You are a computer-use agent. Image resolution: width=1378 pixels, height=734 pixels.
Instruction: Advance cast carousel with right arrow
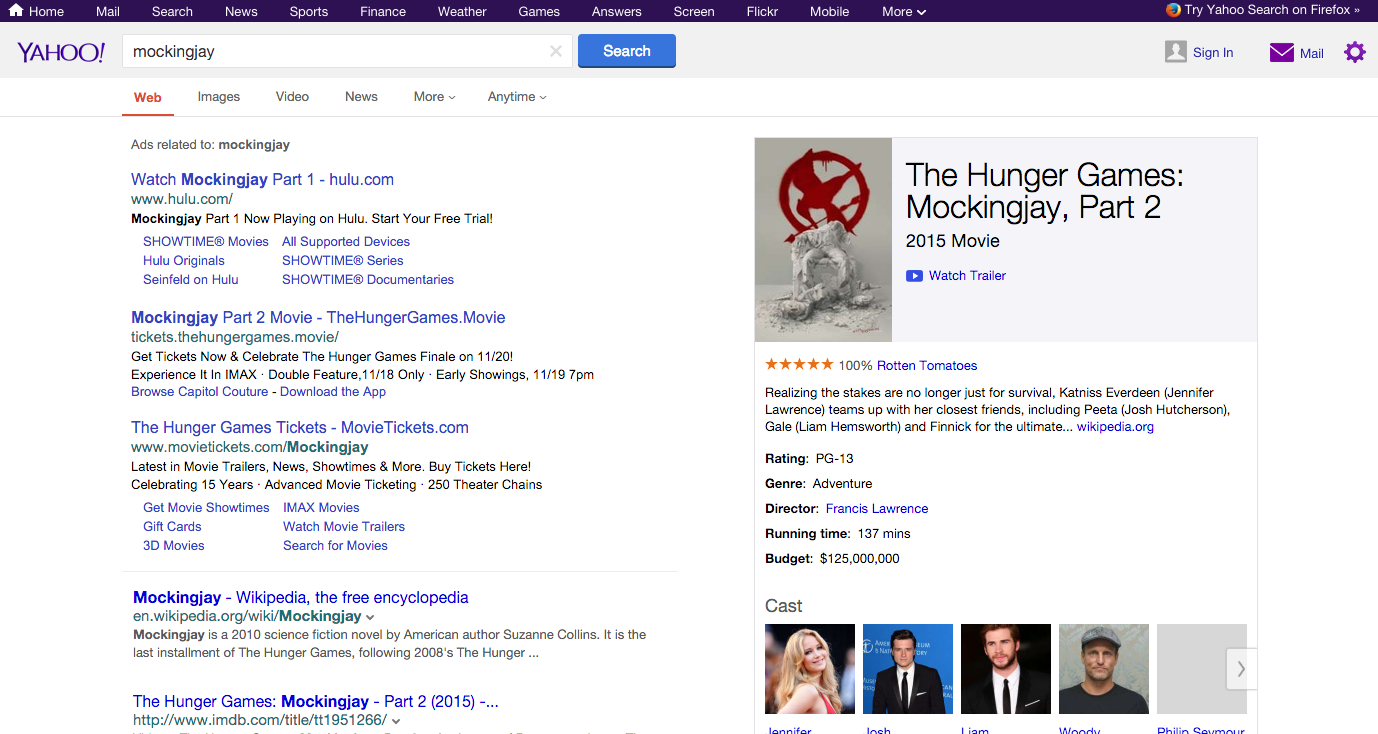tap(1241, 669)
